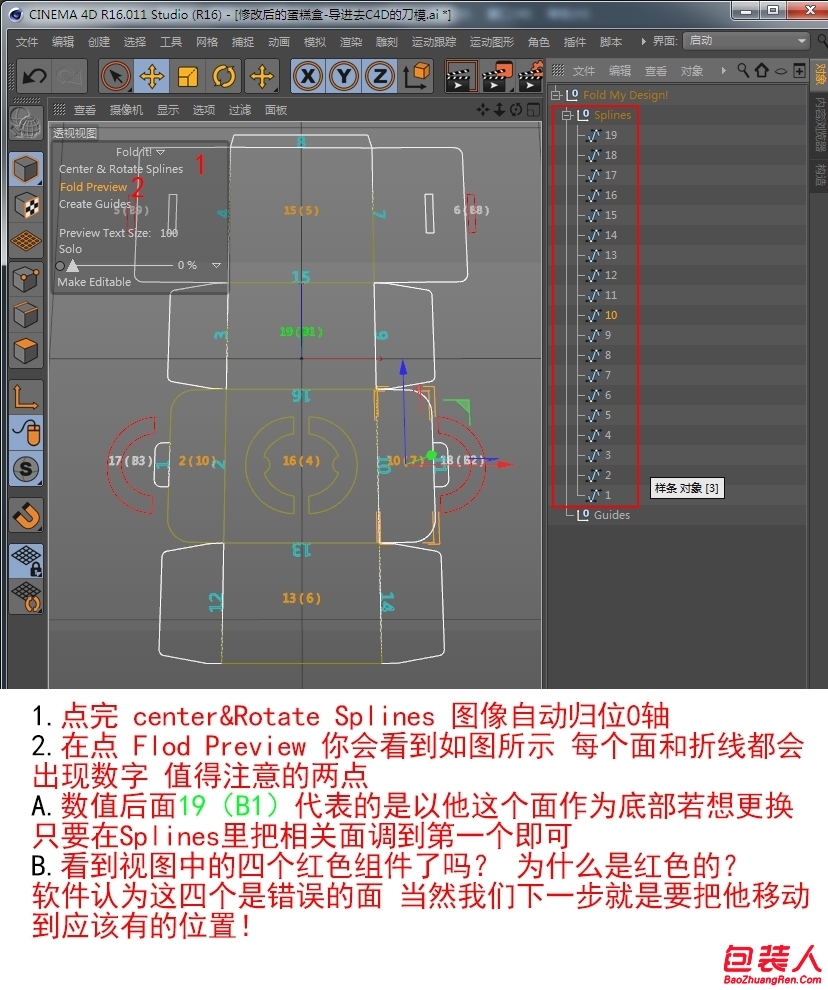Click the viewport rotate navigation icon
Screen dimensions: 828x990
point(516,110)
